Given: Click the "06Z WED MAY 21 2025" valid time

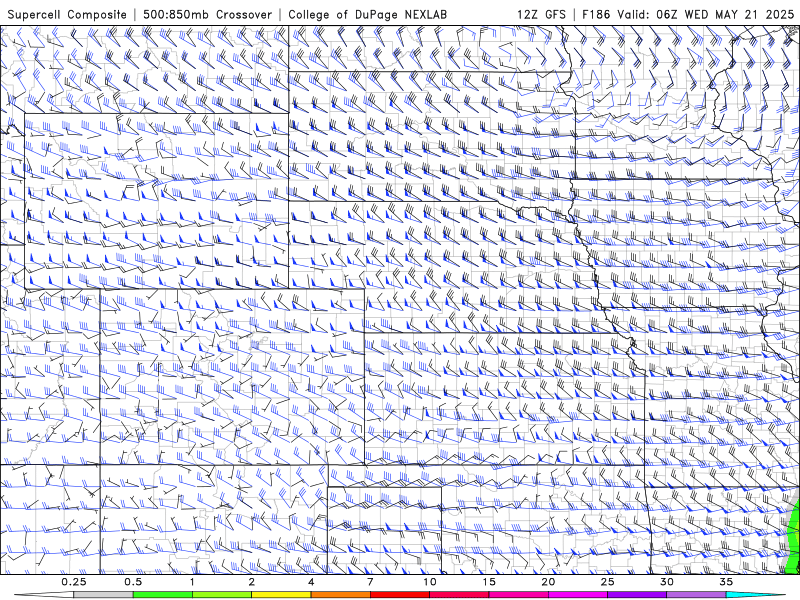Looking at the screenshot, I should click(726, 14).
